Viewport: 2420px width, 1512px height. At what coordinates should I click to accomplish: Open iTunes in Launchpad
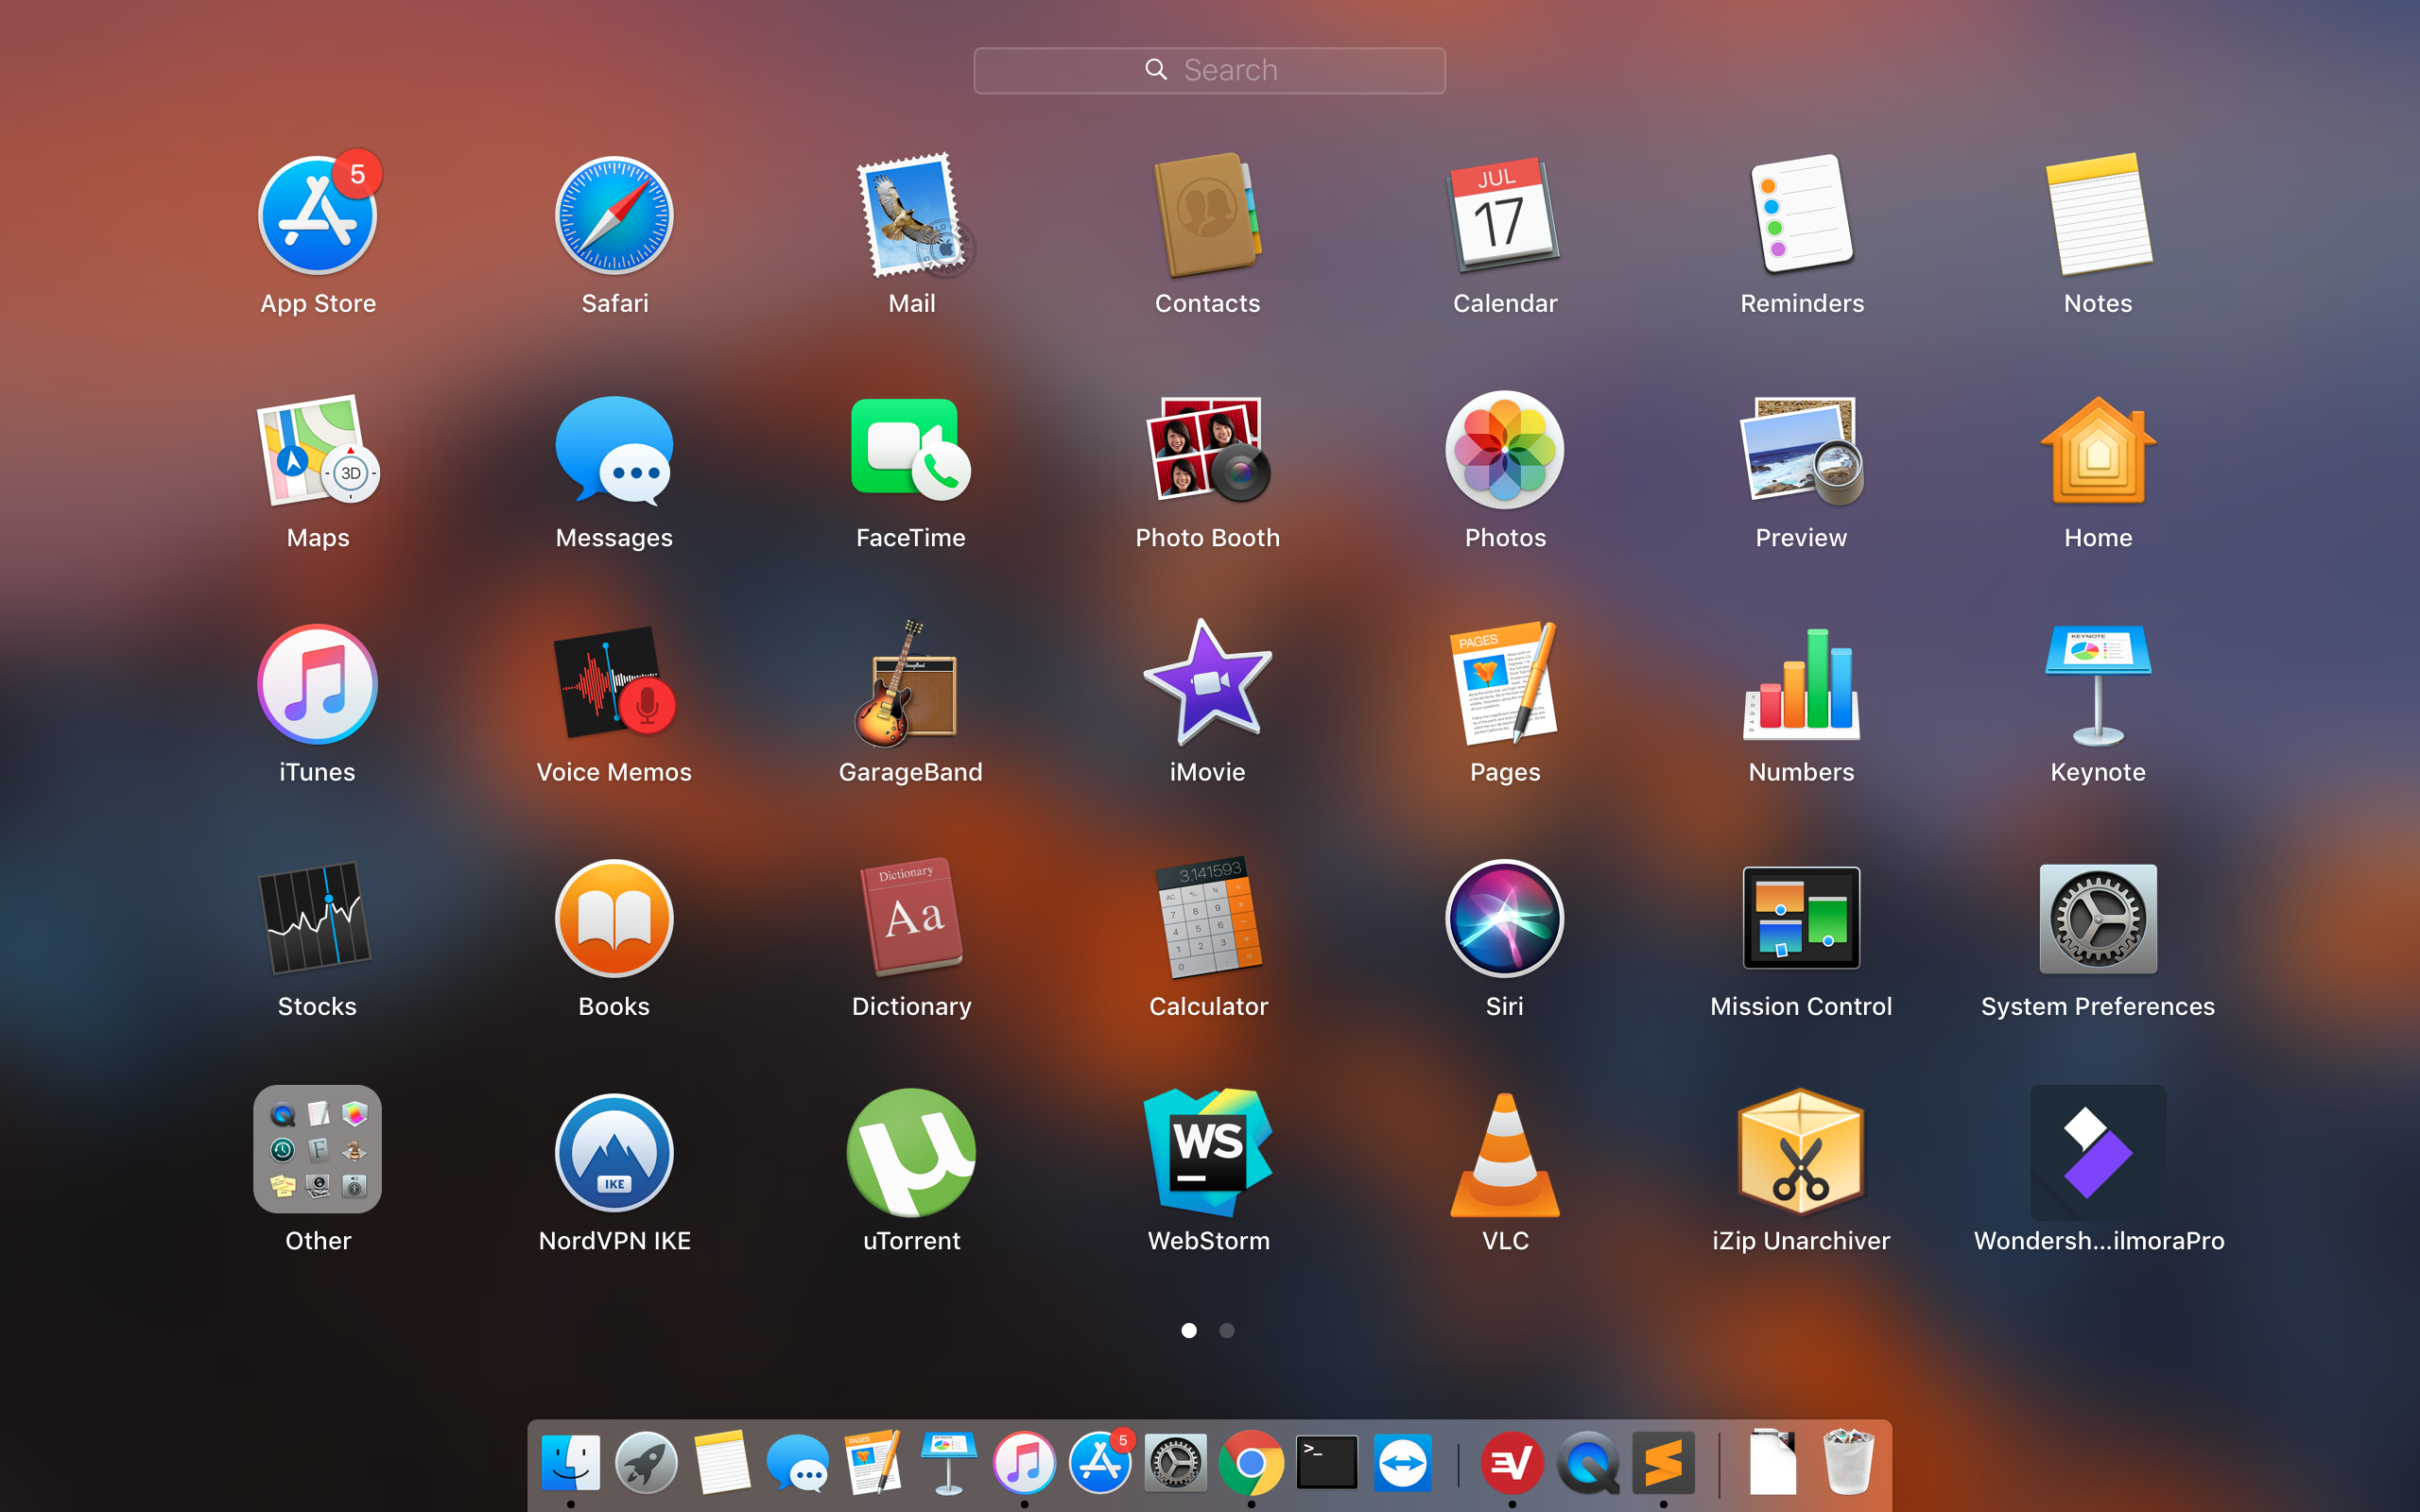[x=318, y=684]
